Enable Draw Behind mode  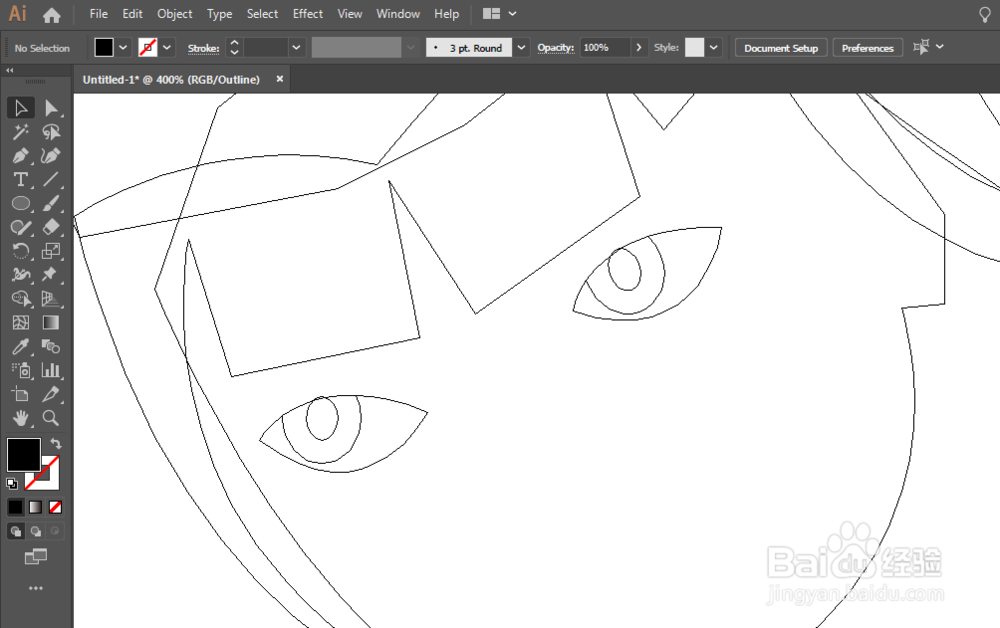tap(36, 531)
